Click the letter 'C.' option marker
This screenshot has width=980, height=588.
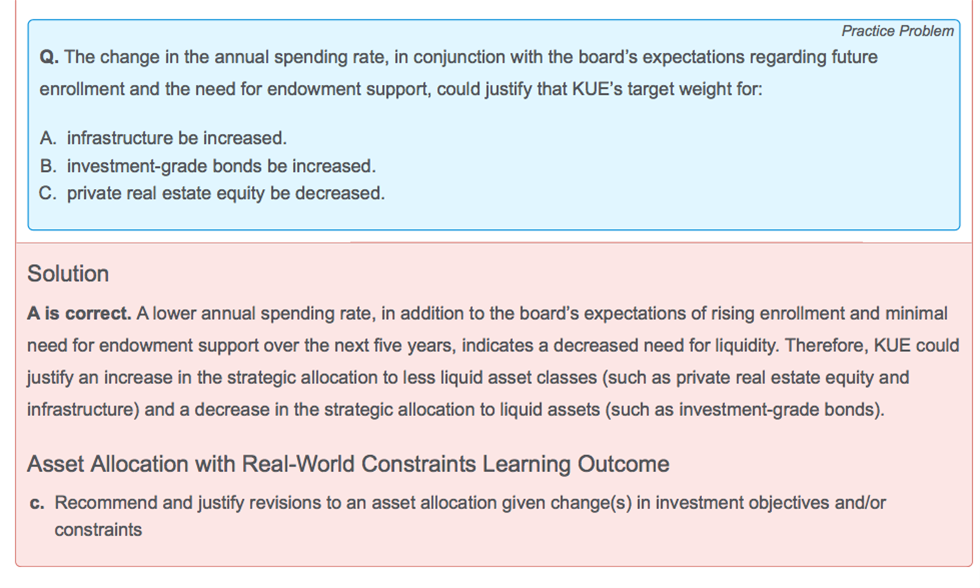point(50,193)
